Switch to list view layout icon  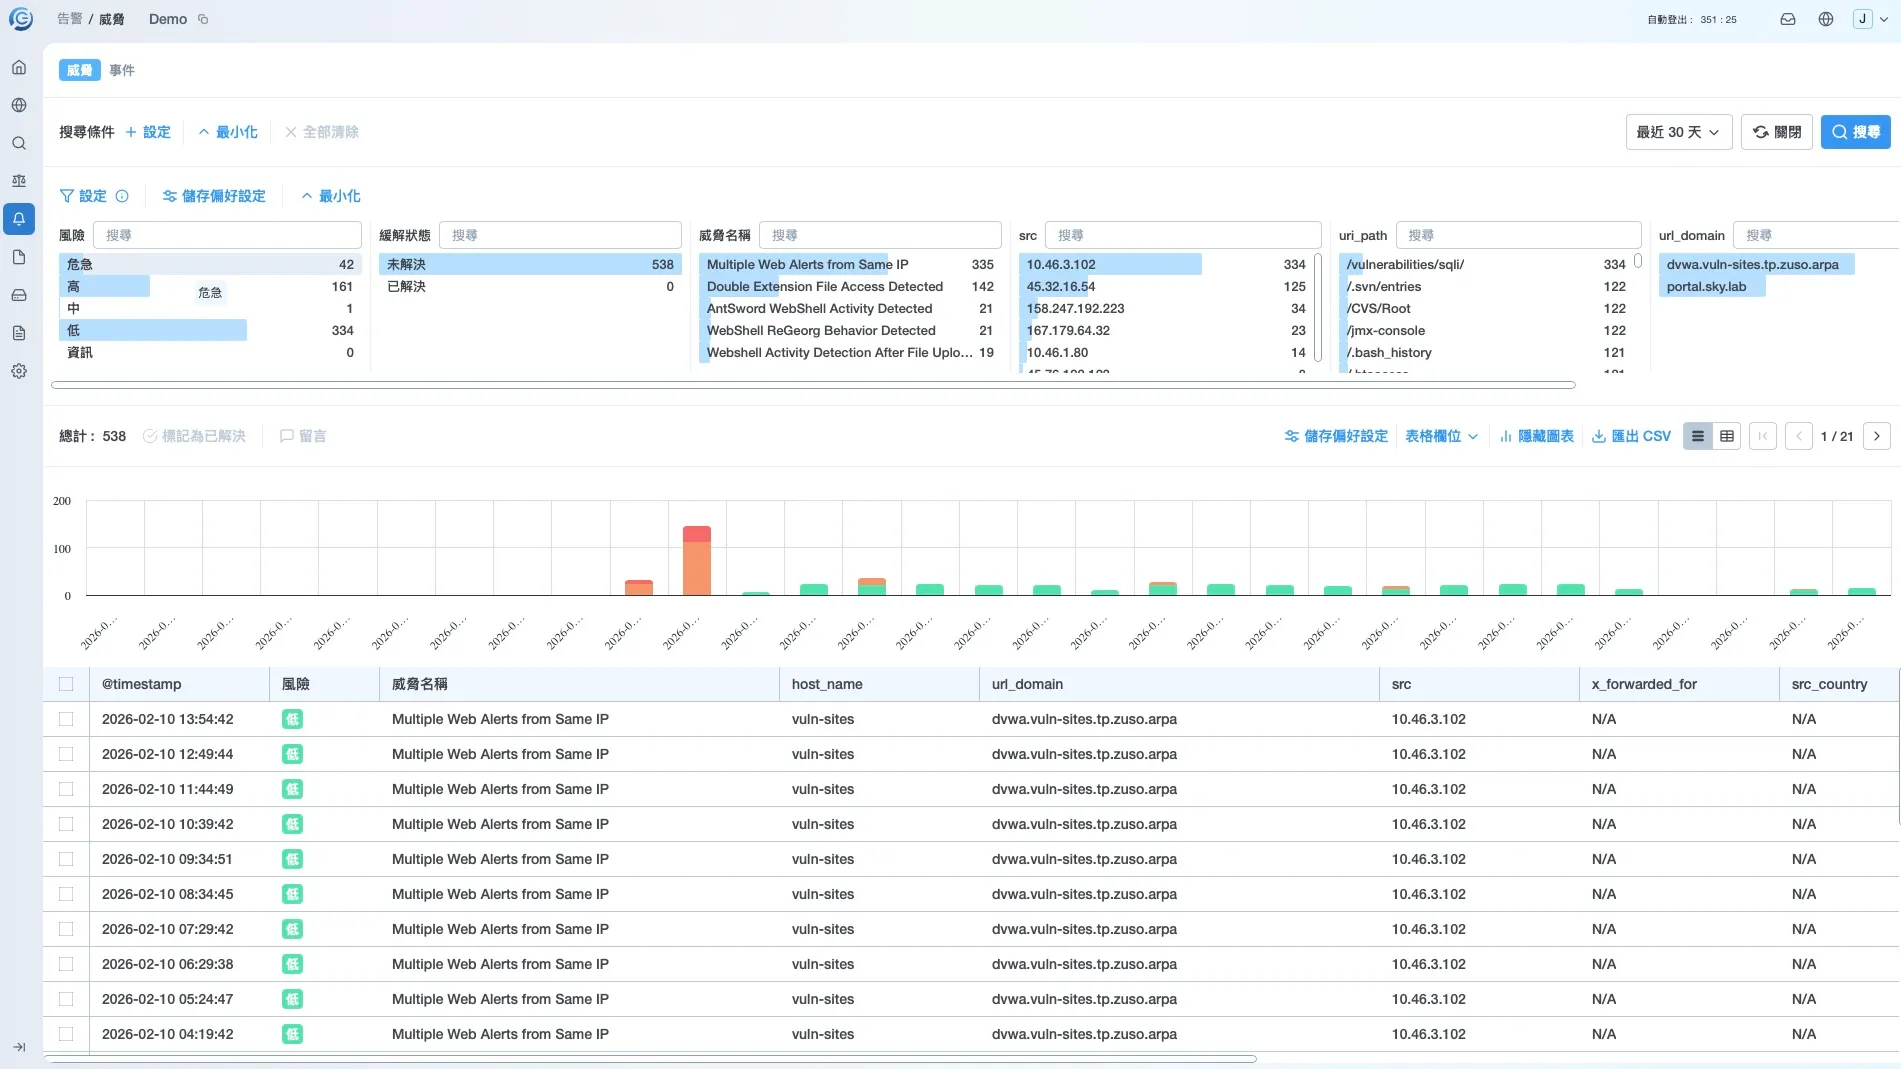pos(1698,436)
